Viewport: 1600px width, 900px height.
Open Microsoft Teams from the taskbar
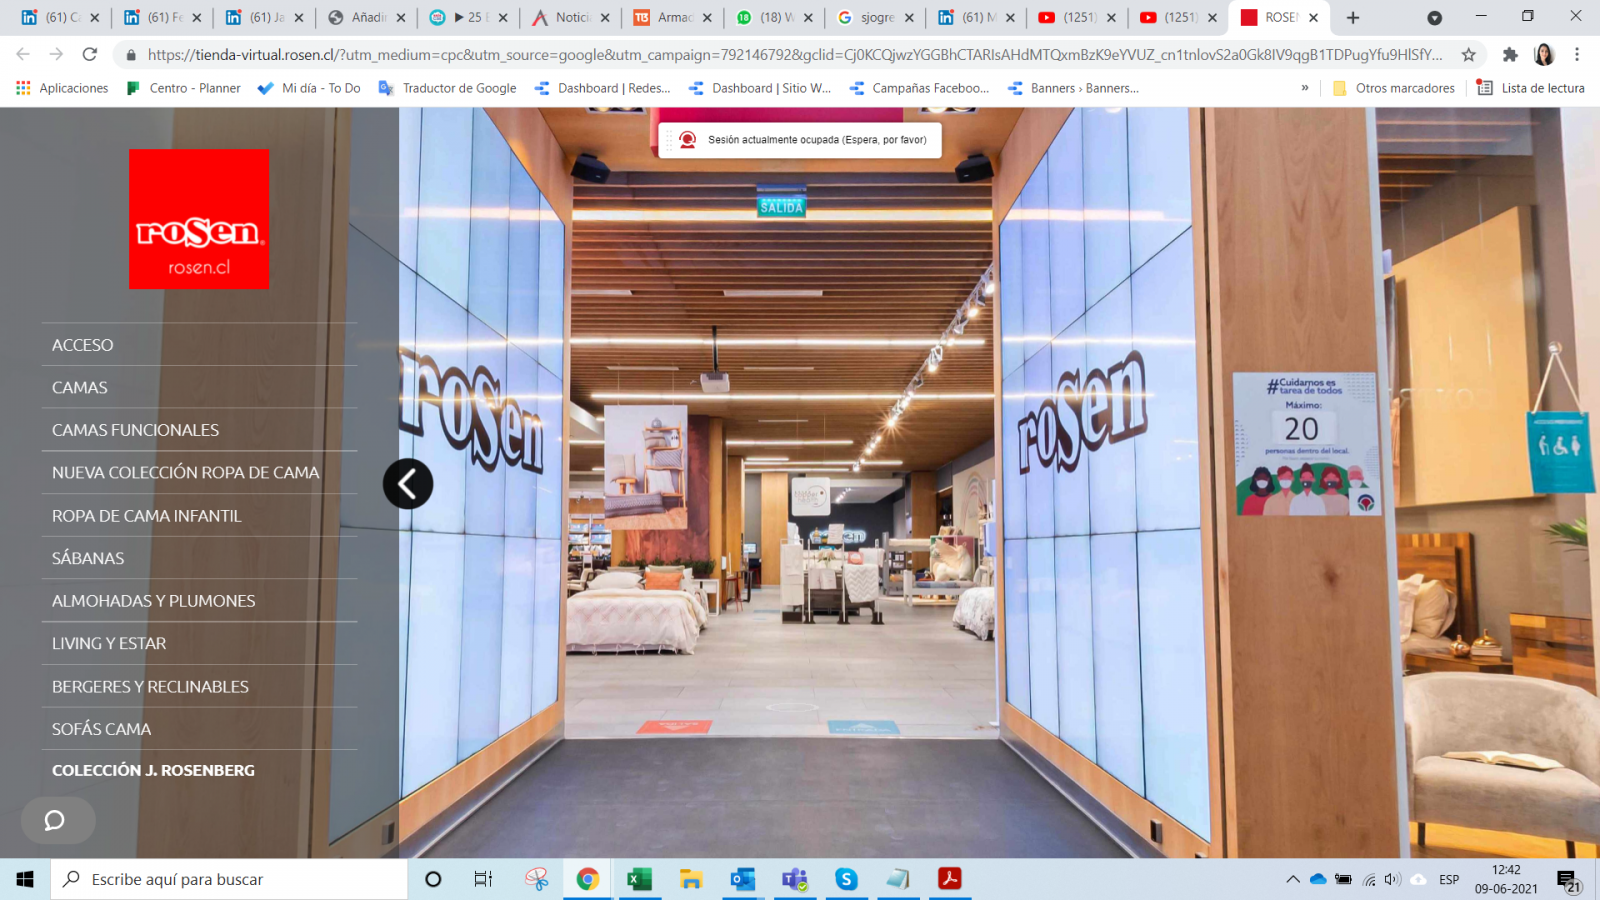tap(795, 879)
